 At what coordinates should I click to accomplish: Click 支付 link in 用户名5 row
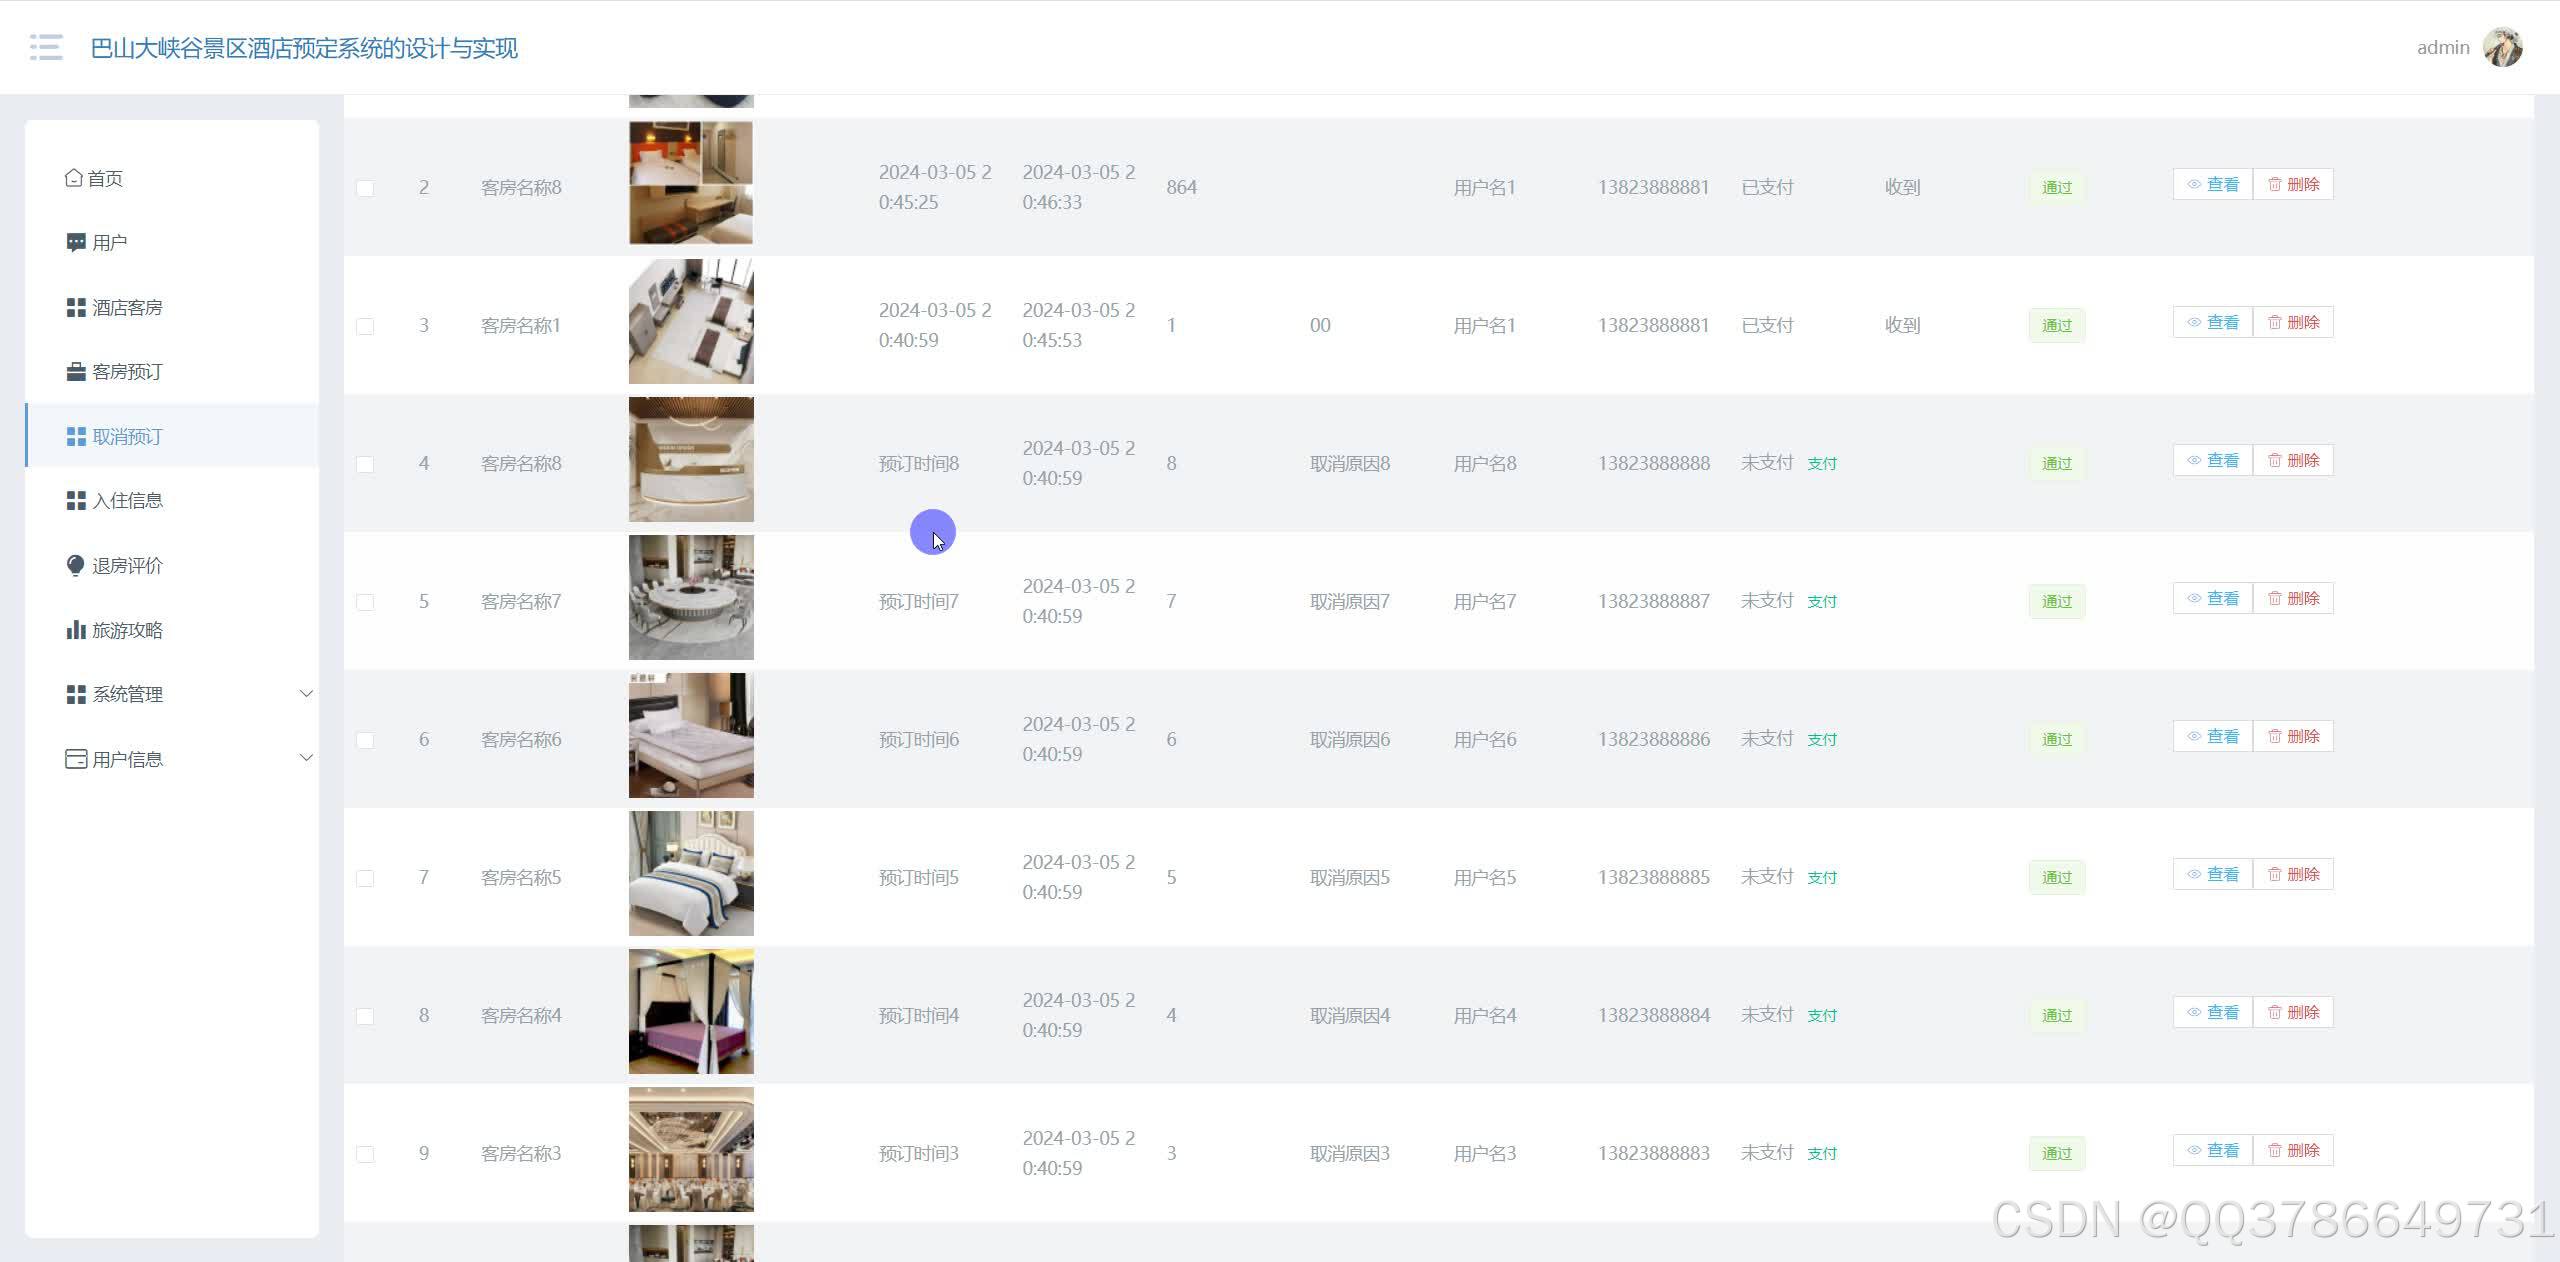point(1822,878)
